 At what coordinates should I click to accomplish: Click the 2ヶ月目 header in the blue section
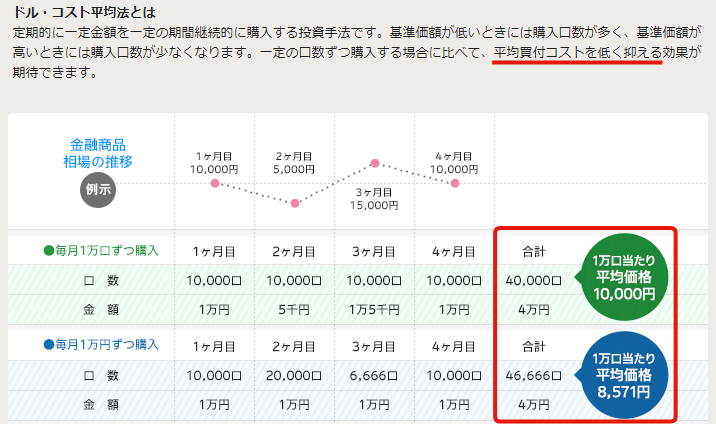click(x=294, y=347)
